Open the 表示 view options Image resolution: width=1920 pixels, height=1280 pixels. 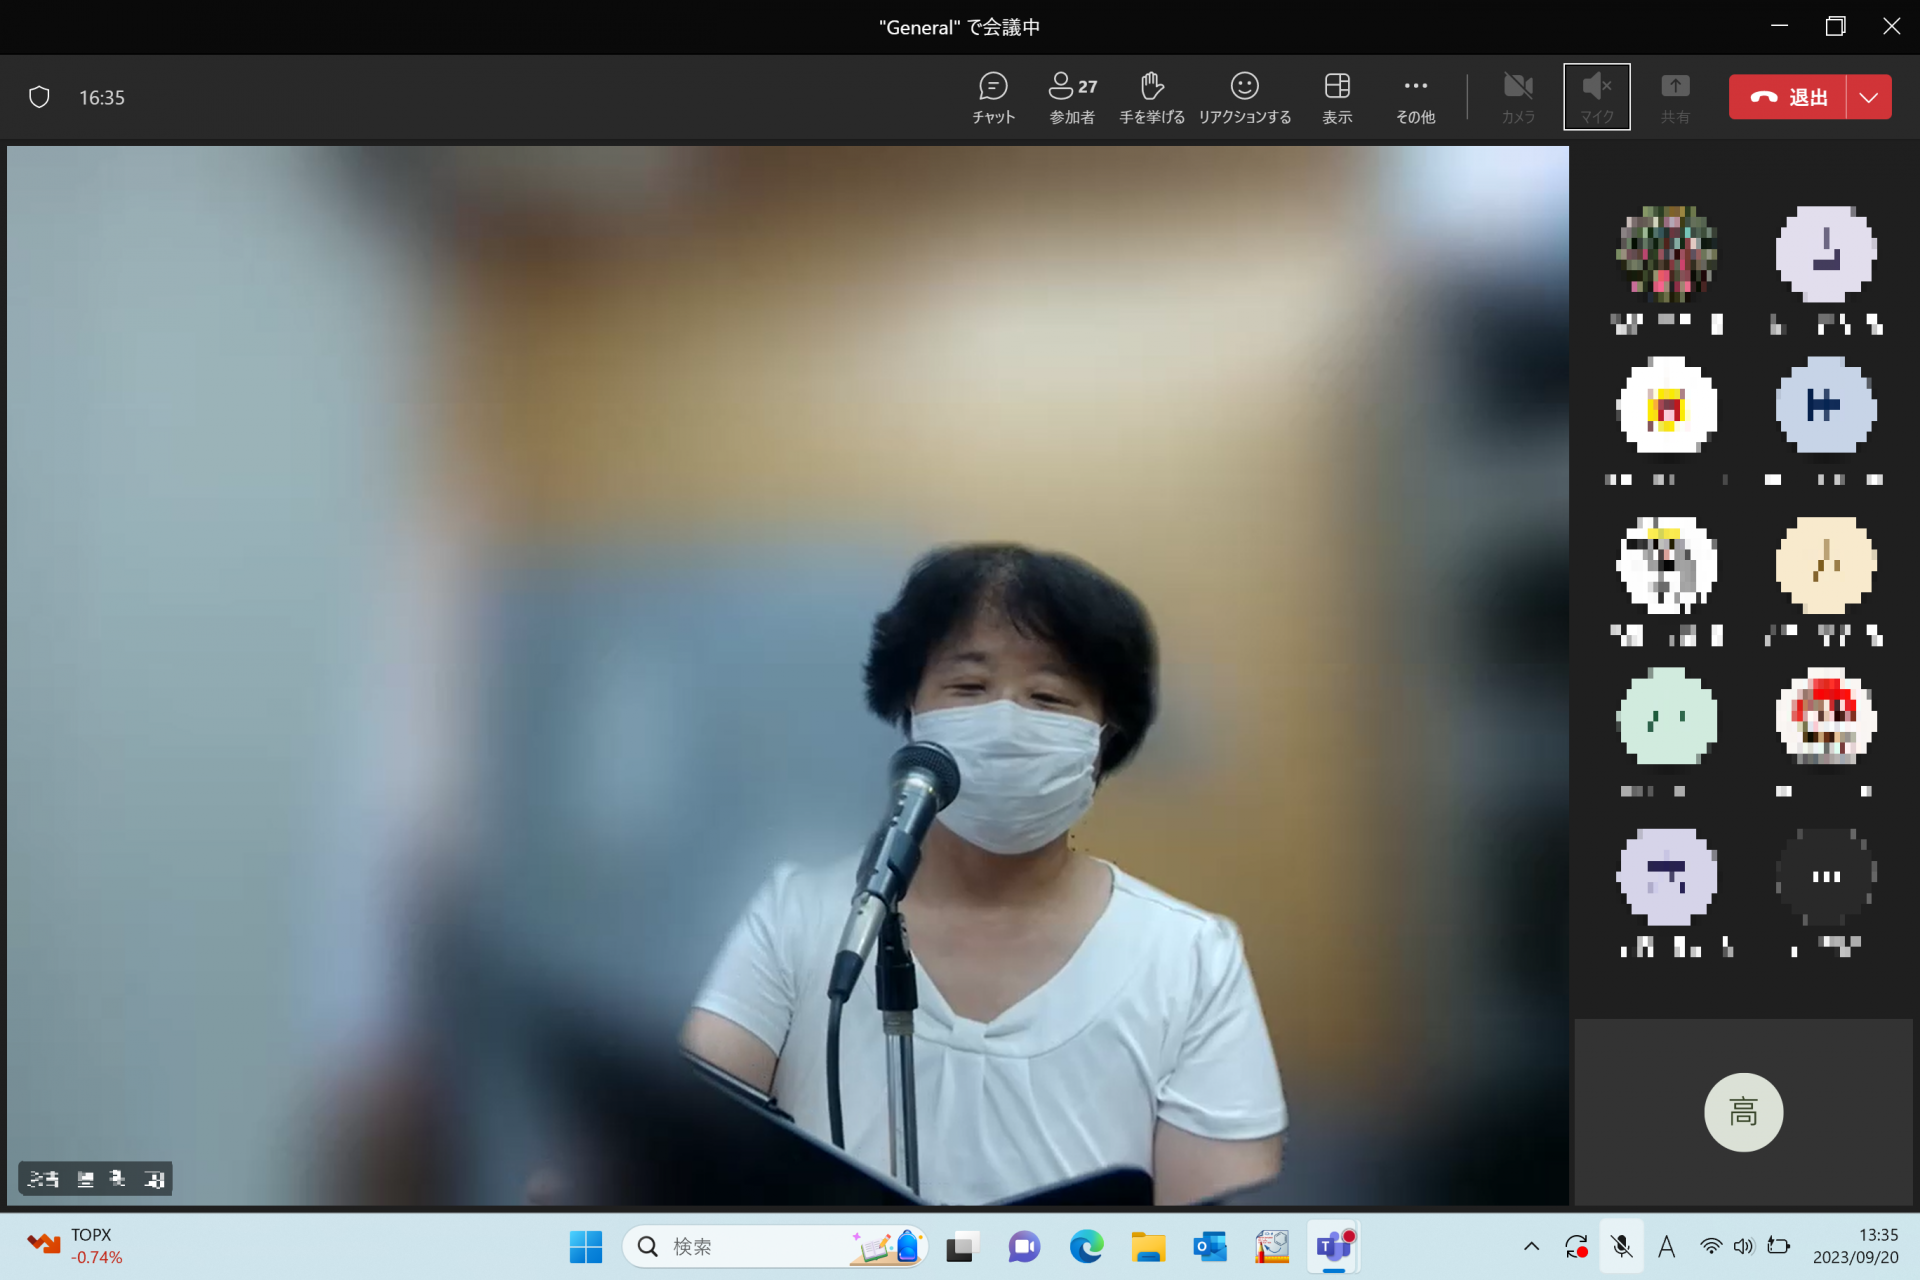(1337, 98)
